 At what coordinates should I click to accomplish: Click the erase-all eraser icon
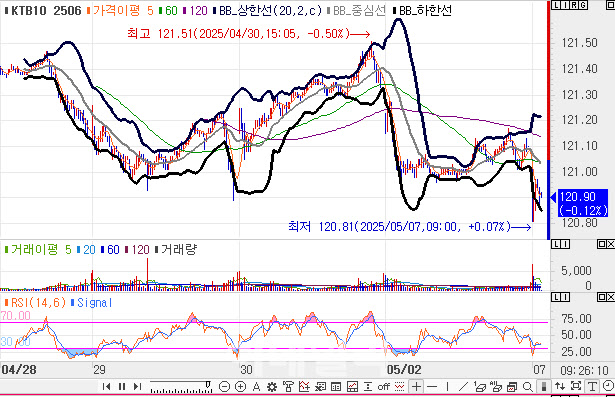(496, 386)
